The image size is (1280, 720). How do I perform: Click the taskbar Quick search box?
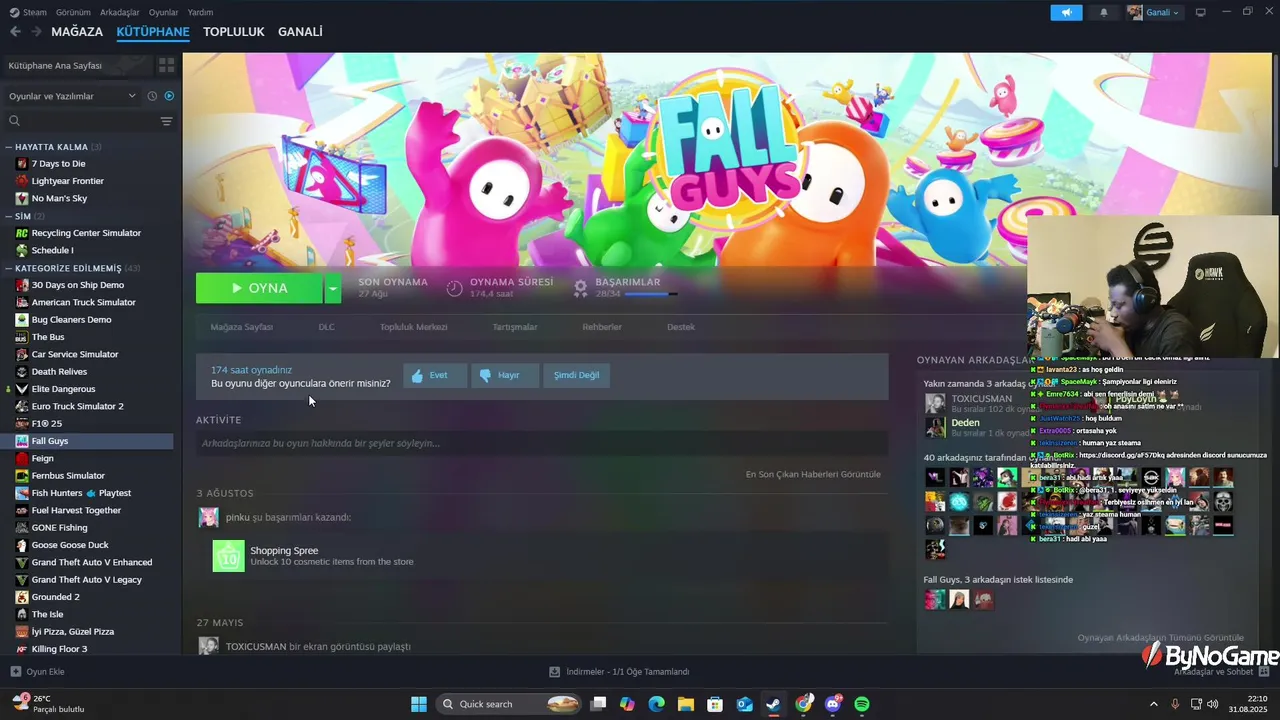click(510, 704)
